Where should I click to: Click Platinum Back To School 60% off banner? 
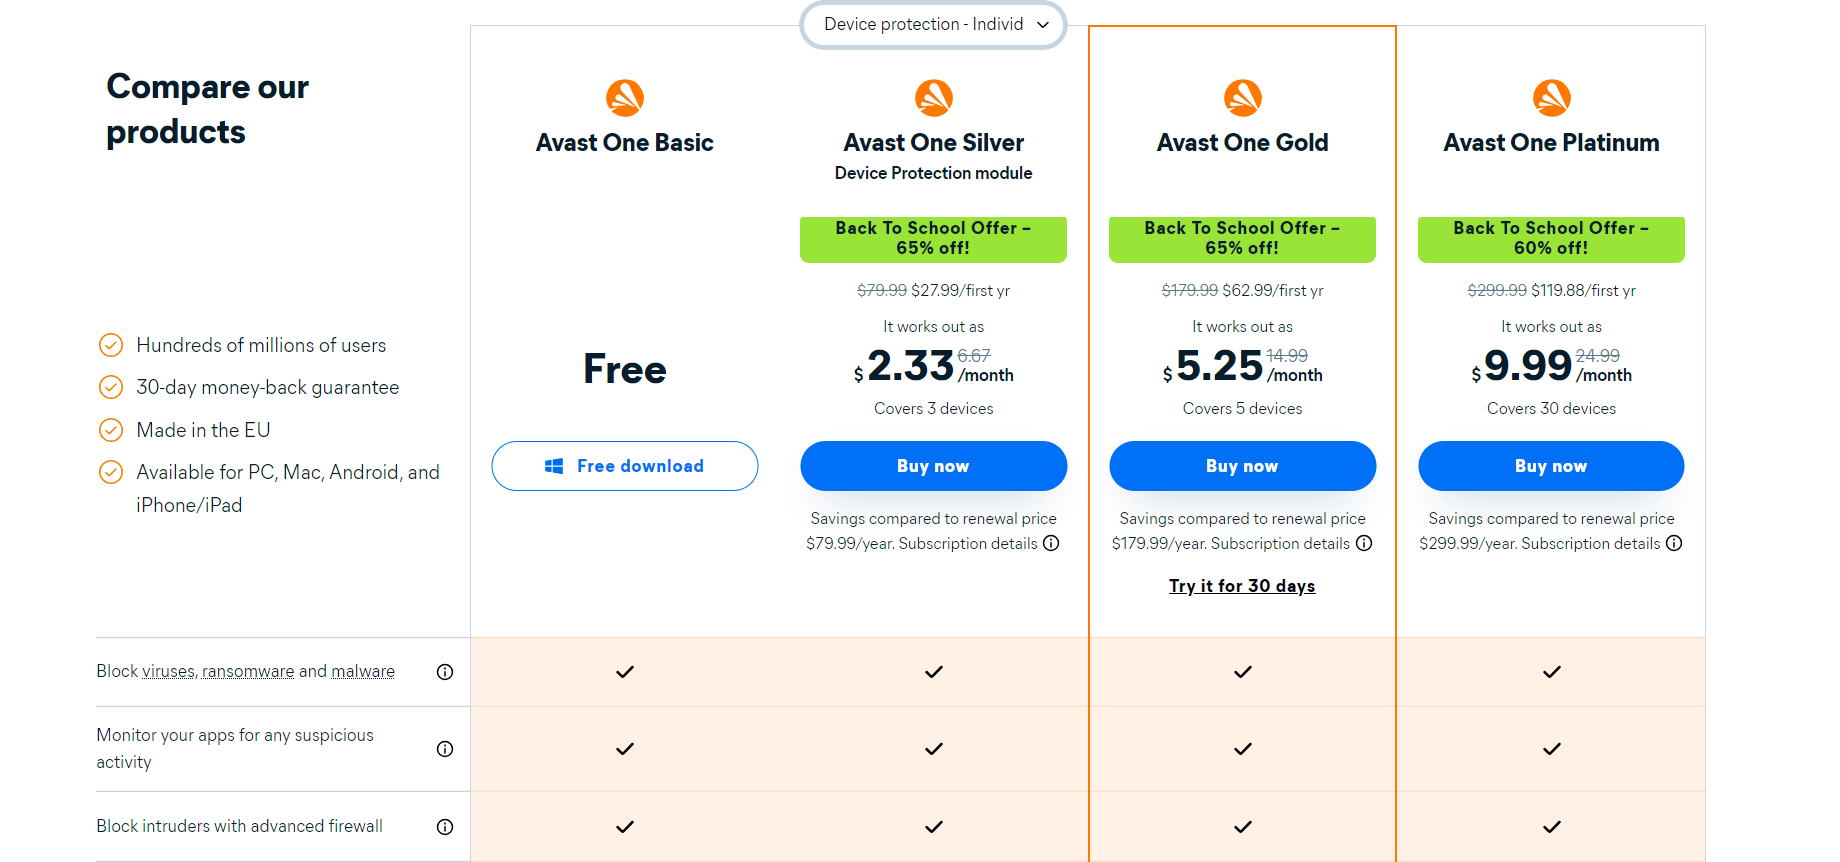tap(1551, 239)
